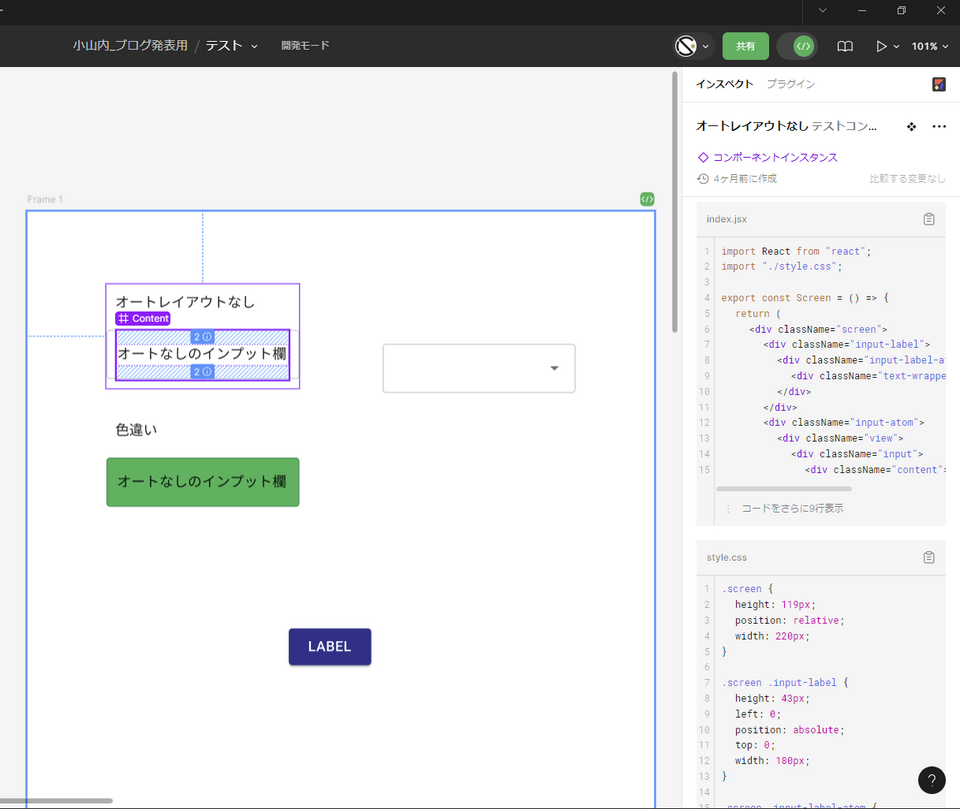Open the three-dots more options menu
Image resolution: width=960 pixels, height=809 pixels.
(x=938, y=127)
